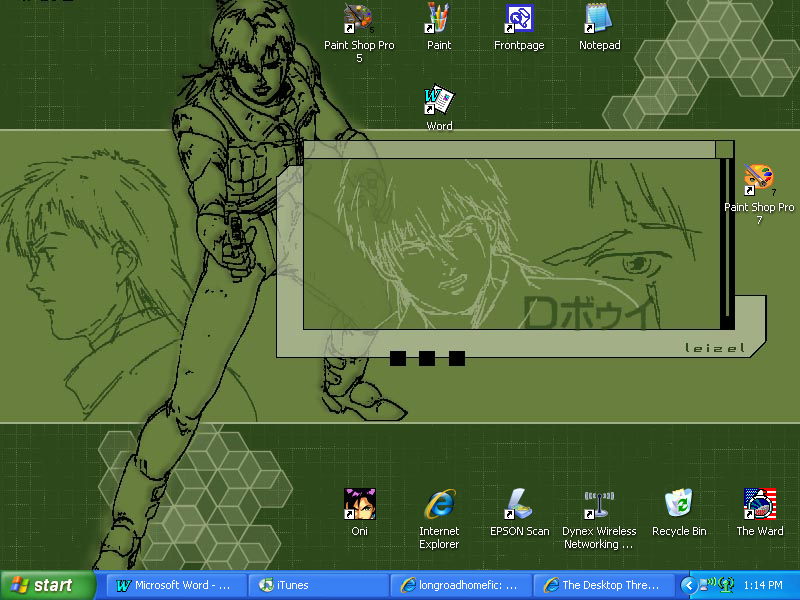Select the Frontpage desktop icon

click(519, 27)
